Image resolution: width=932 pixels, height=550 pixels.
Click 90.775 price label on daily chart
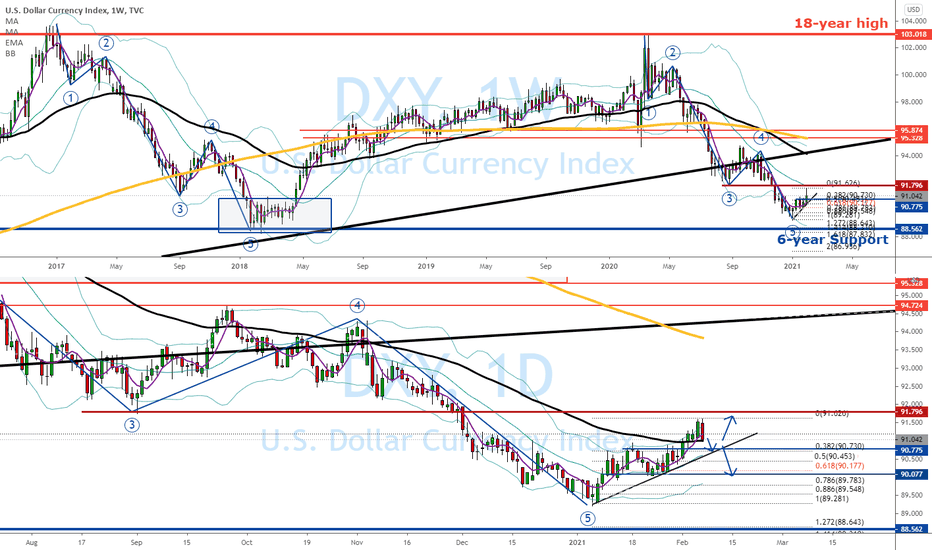click(x=914, y=450)
